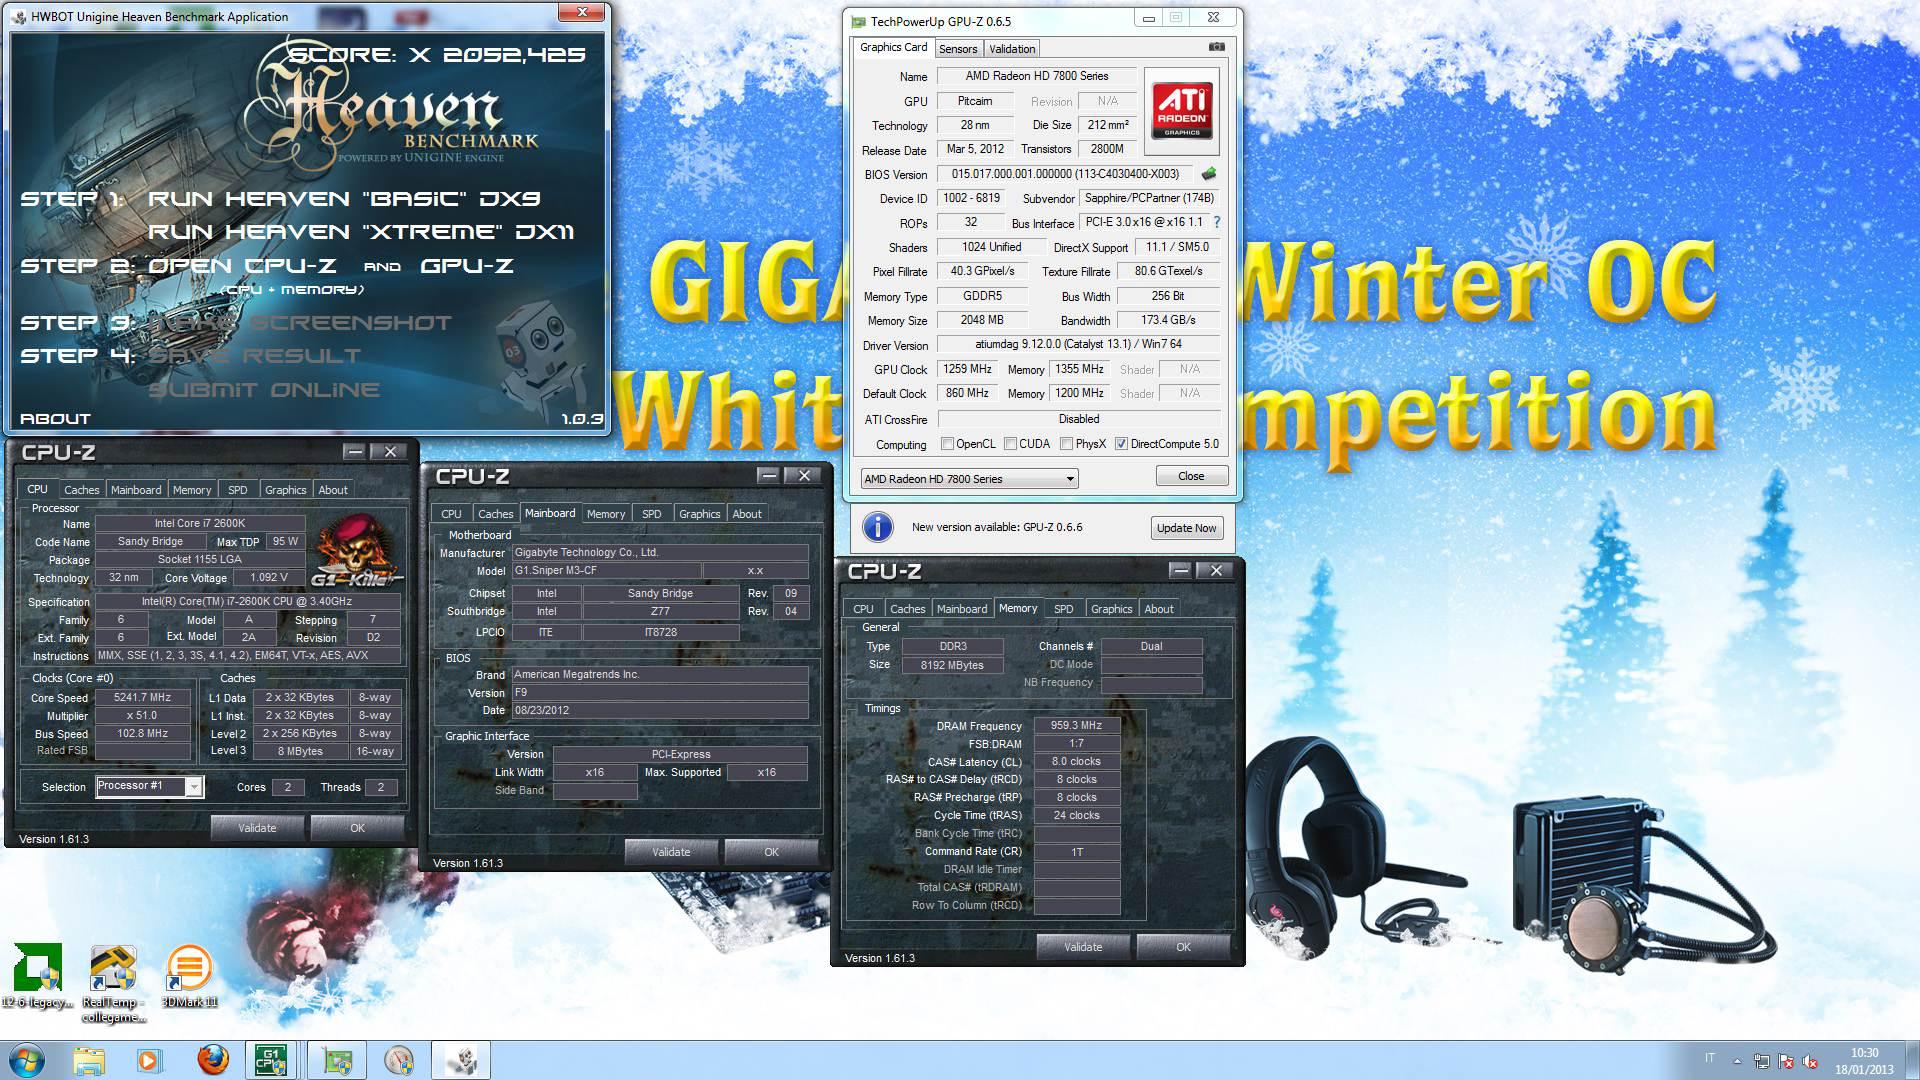
Task: Open the Mainboard tab in the CPU-Z memory window
Action: (962, 609)
